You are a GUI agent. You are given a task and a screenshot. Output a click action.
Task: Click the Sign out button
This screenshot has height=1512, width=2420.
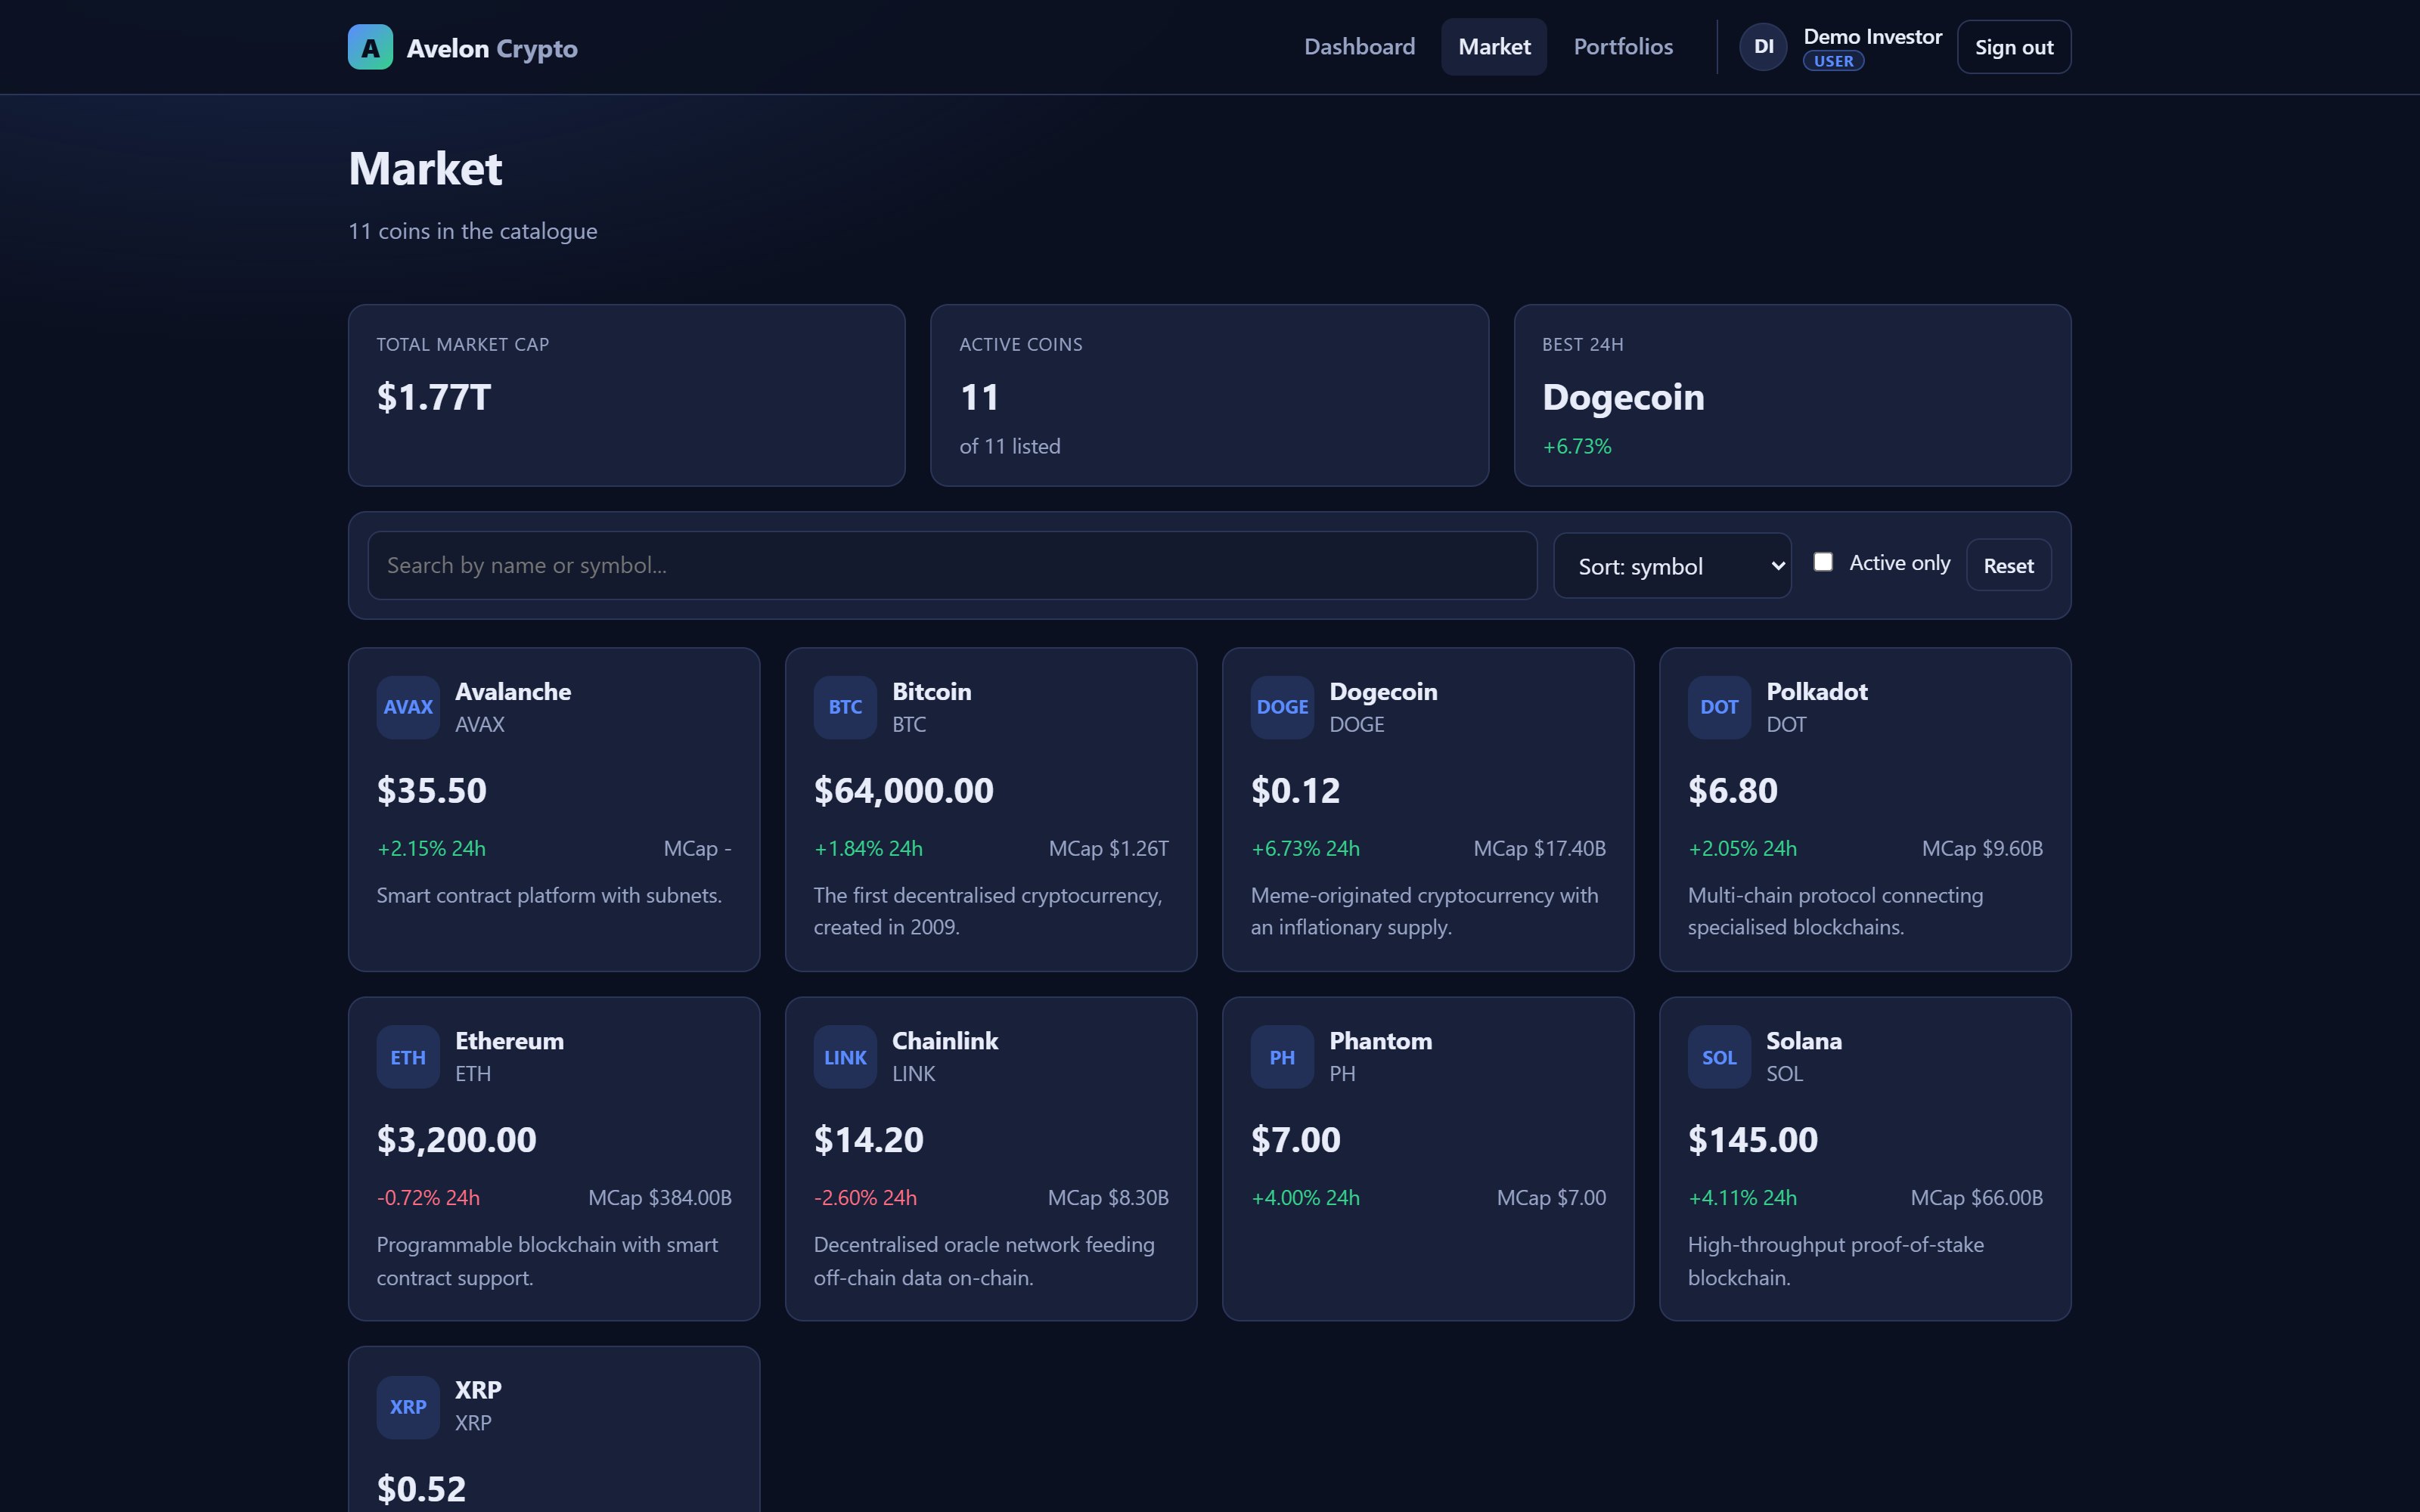click(x=2014, y=47)
